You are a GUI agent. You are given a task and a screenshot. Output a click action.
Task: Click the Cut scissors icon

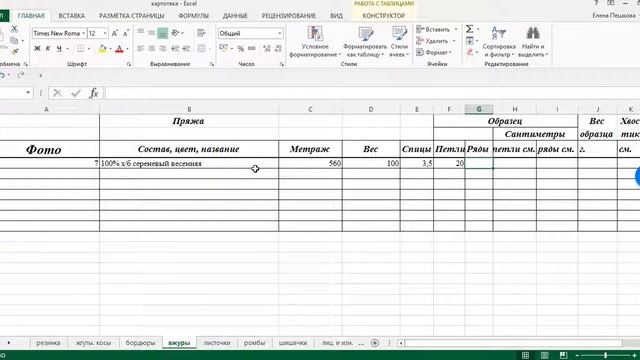click(14, 29)
